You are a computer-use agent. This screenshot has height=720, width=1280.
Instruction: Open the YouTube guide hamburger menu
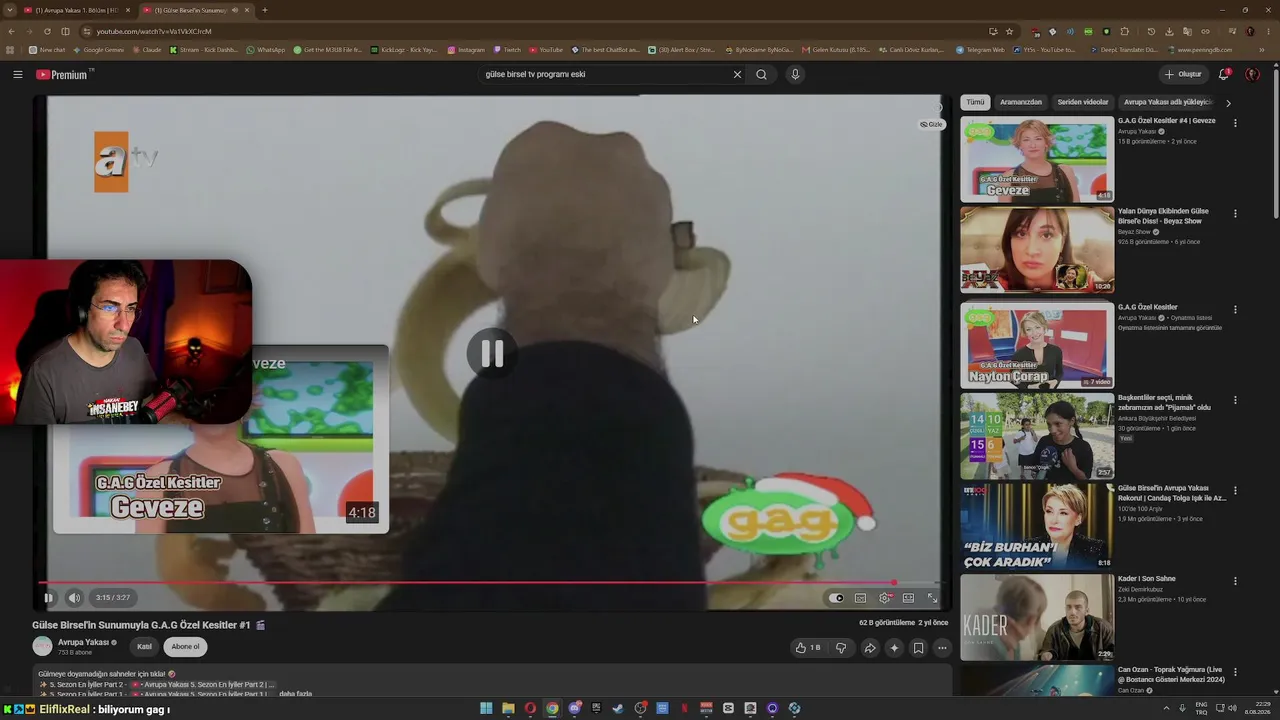click(17, 74)
